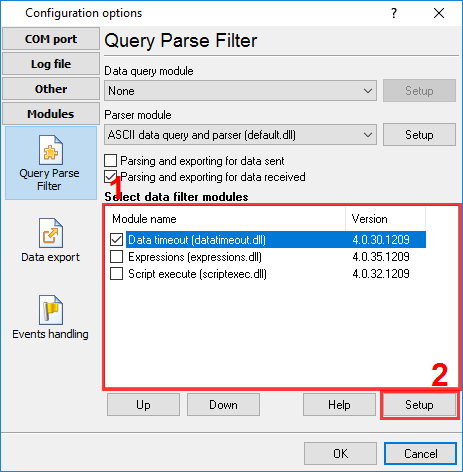
Task: Enable Parsing and exporting for data sent
Action: 110,161
